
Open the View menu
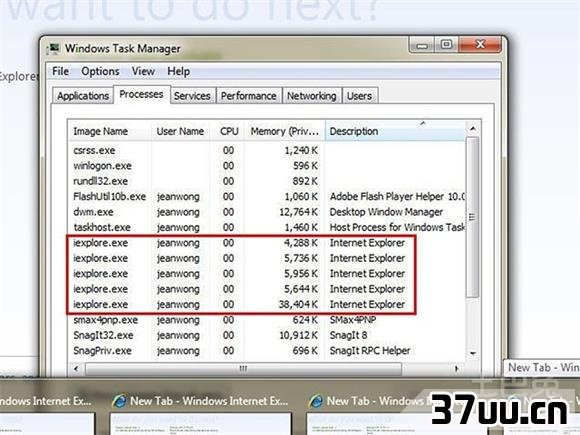pyautogui.click(x=143, y=71)
